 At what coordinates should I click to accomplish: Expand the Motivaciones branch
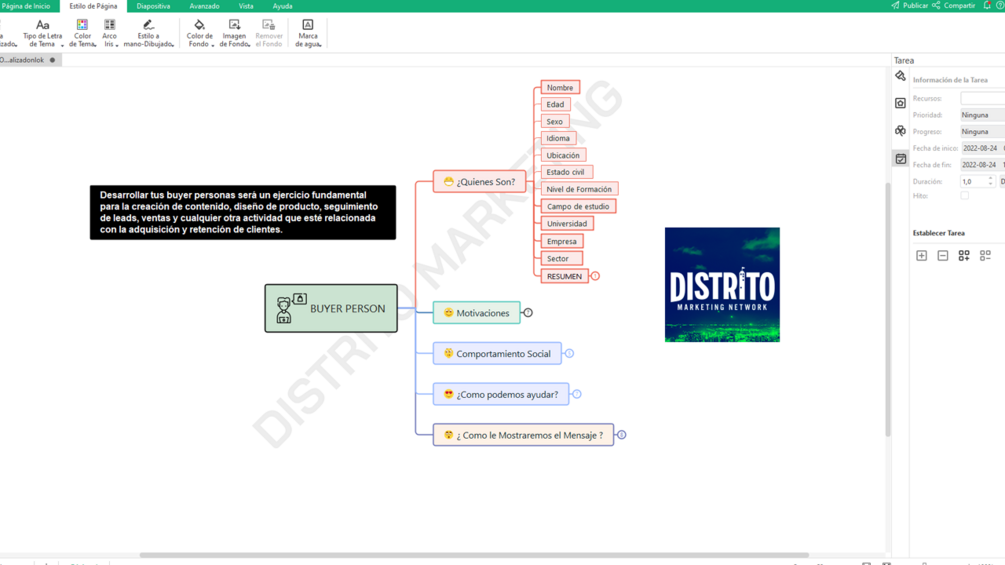[x=528, y=313]
